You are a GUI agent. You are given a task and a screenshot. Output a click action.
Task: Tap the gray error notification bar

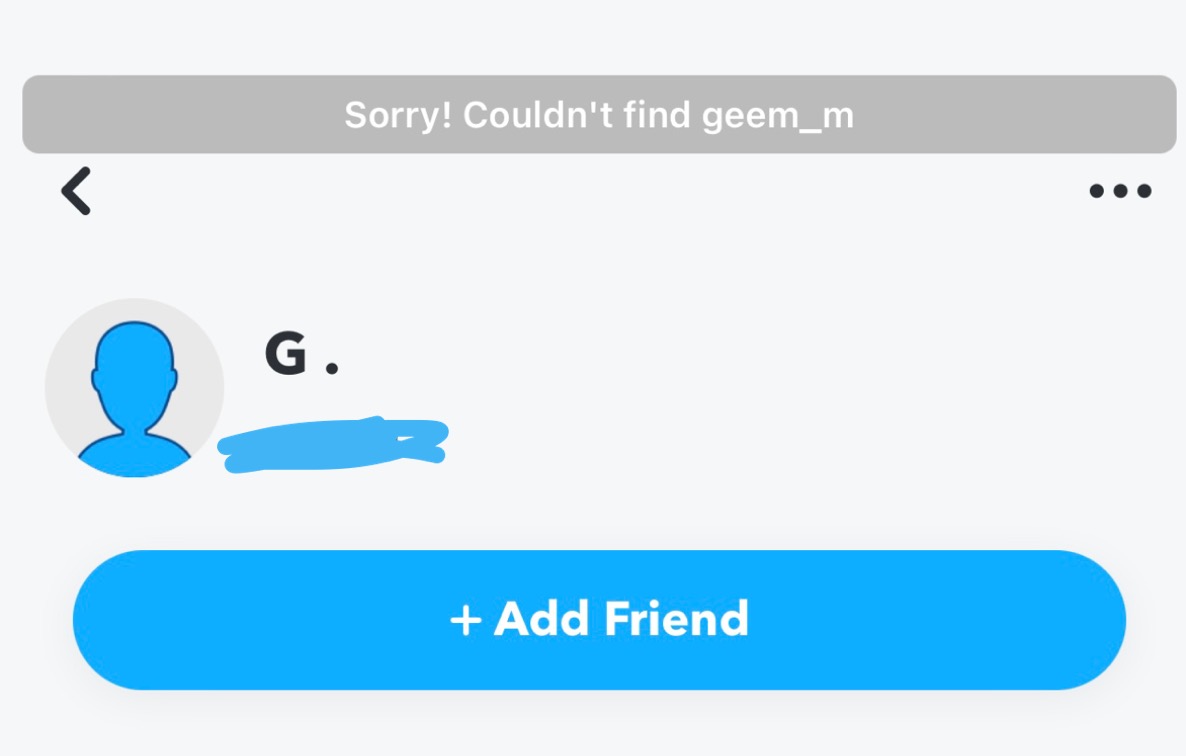point(599,114)
